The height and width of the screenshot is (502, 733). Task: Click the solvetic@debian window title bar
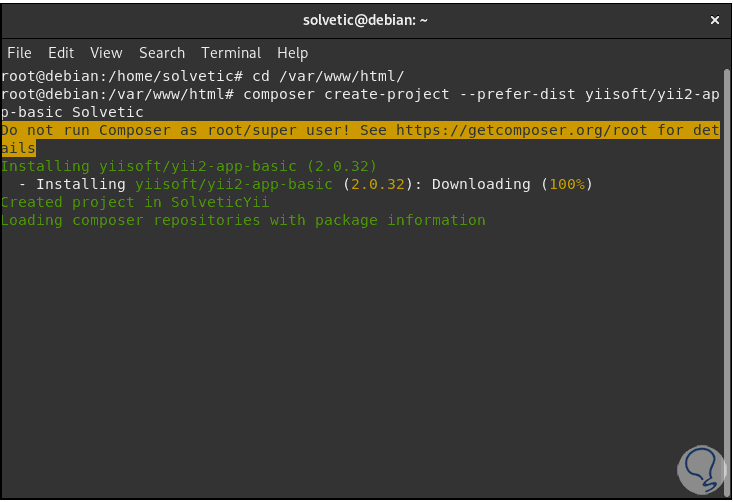(366, 20)
